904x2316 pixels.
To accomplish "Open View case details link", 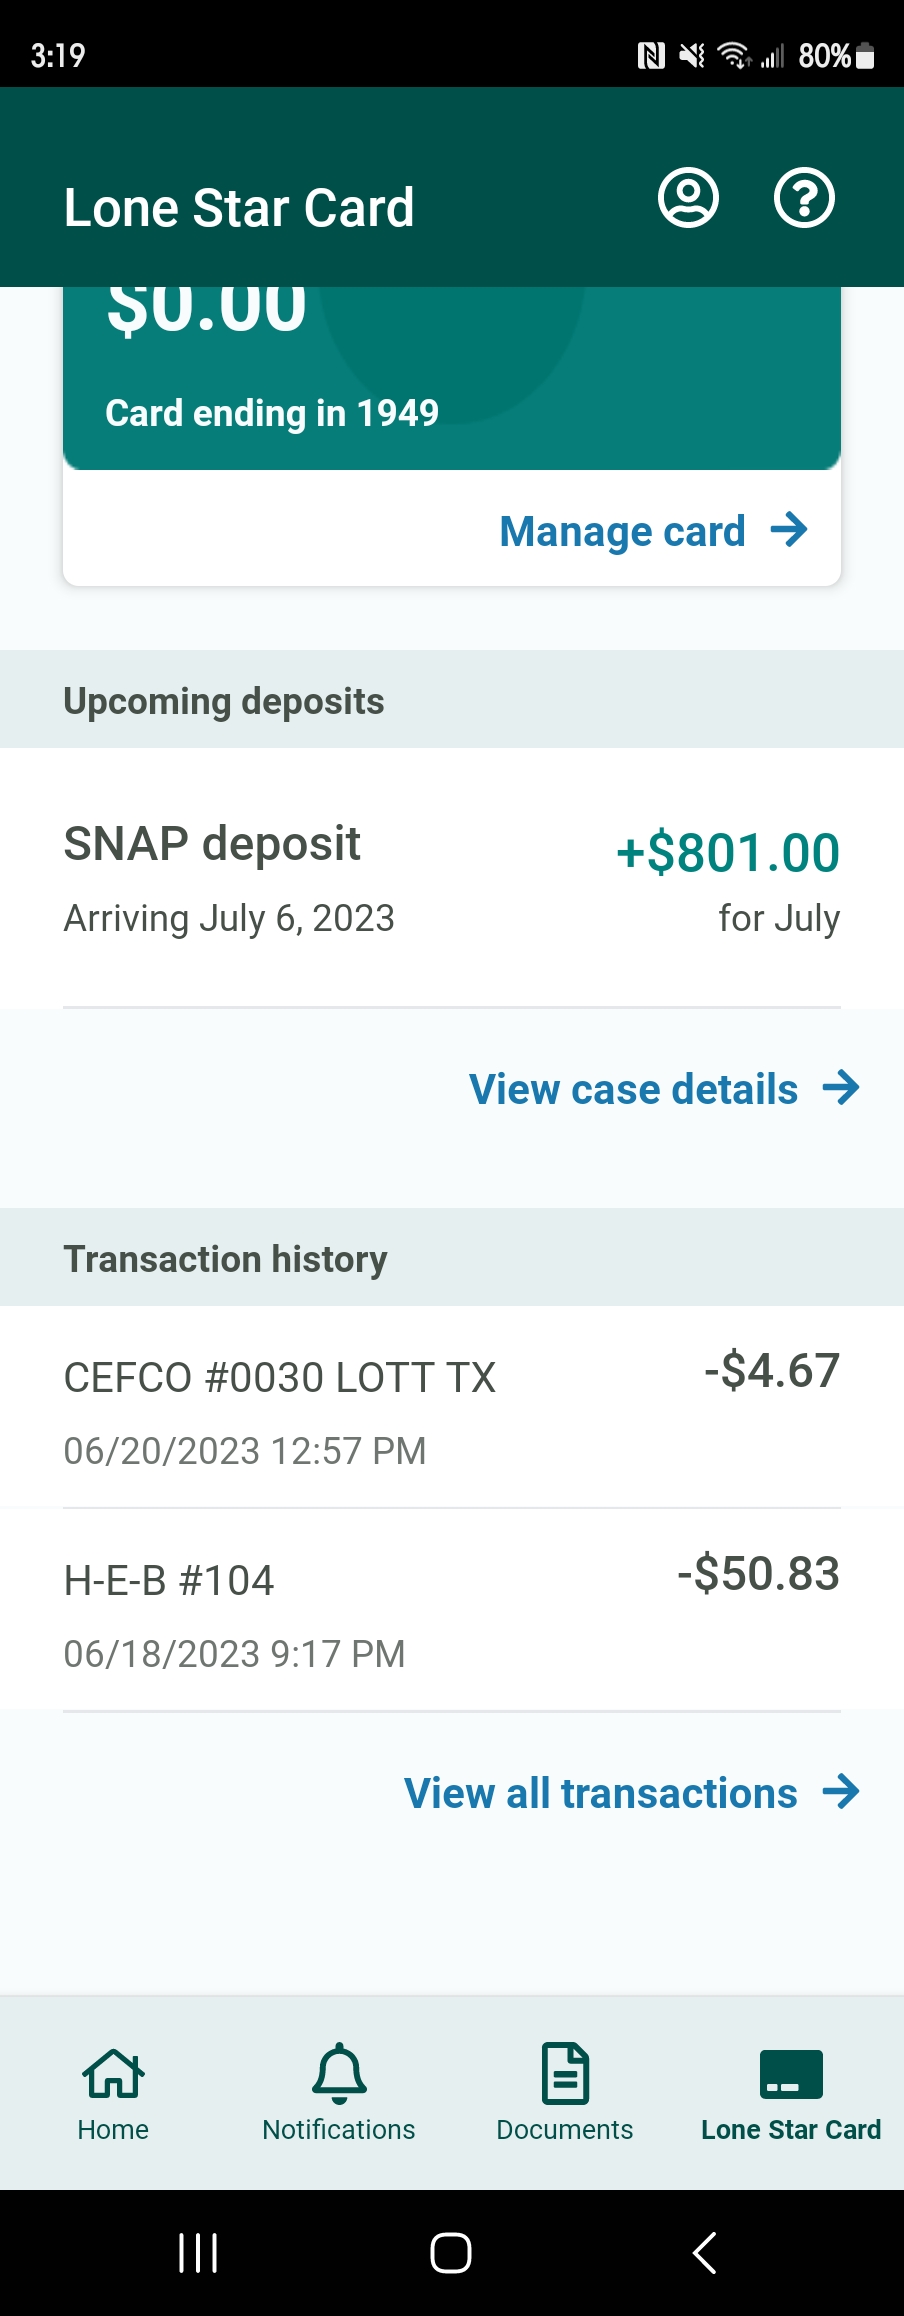I will pos(633,1089).
